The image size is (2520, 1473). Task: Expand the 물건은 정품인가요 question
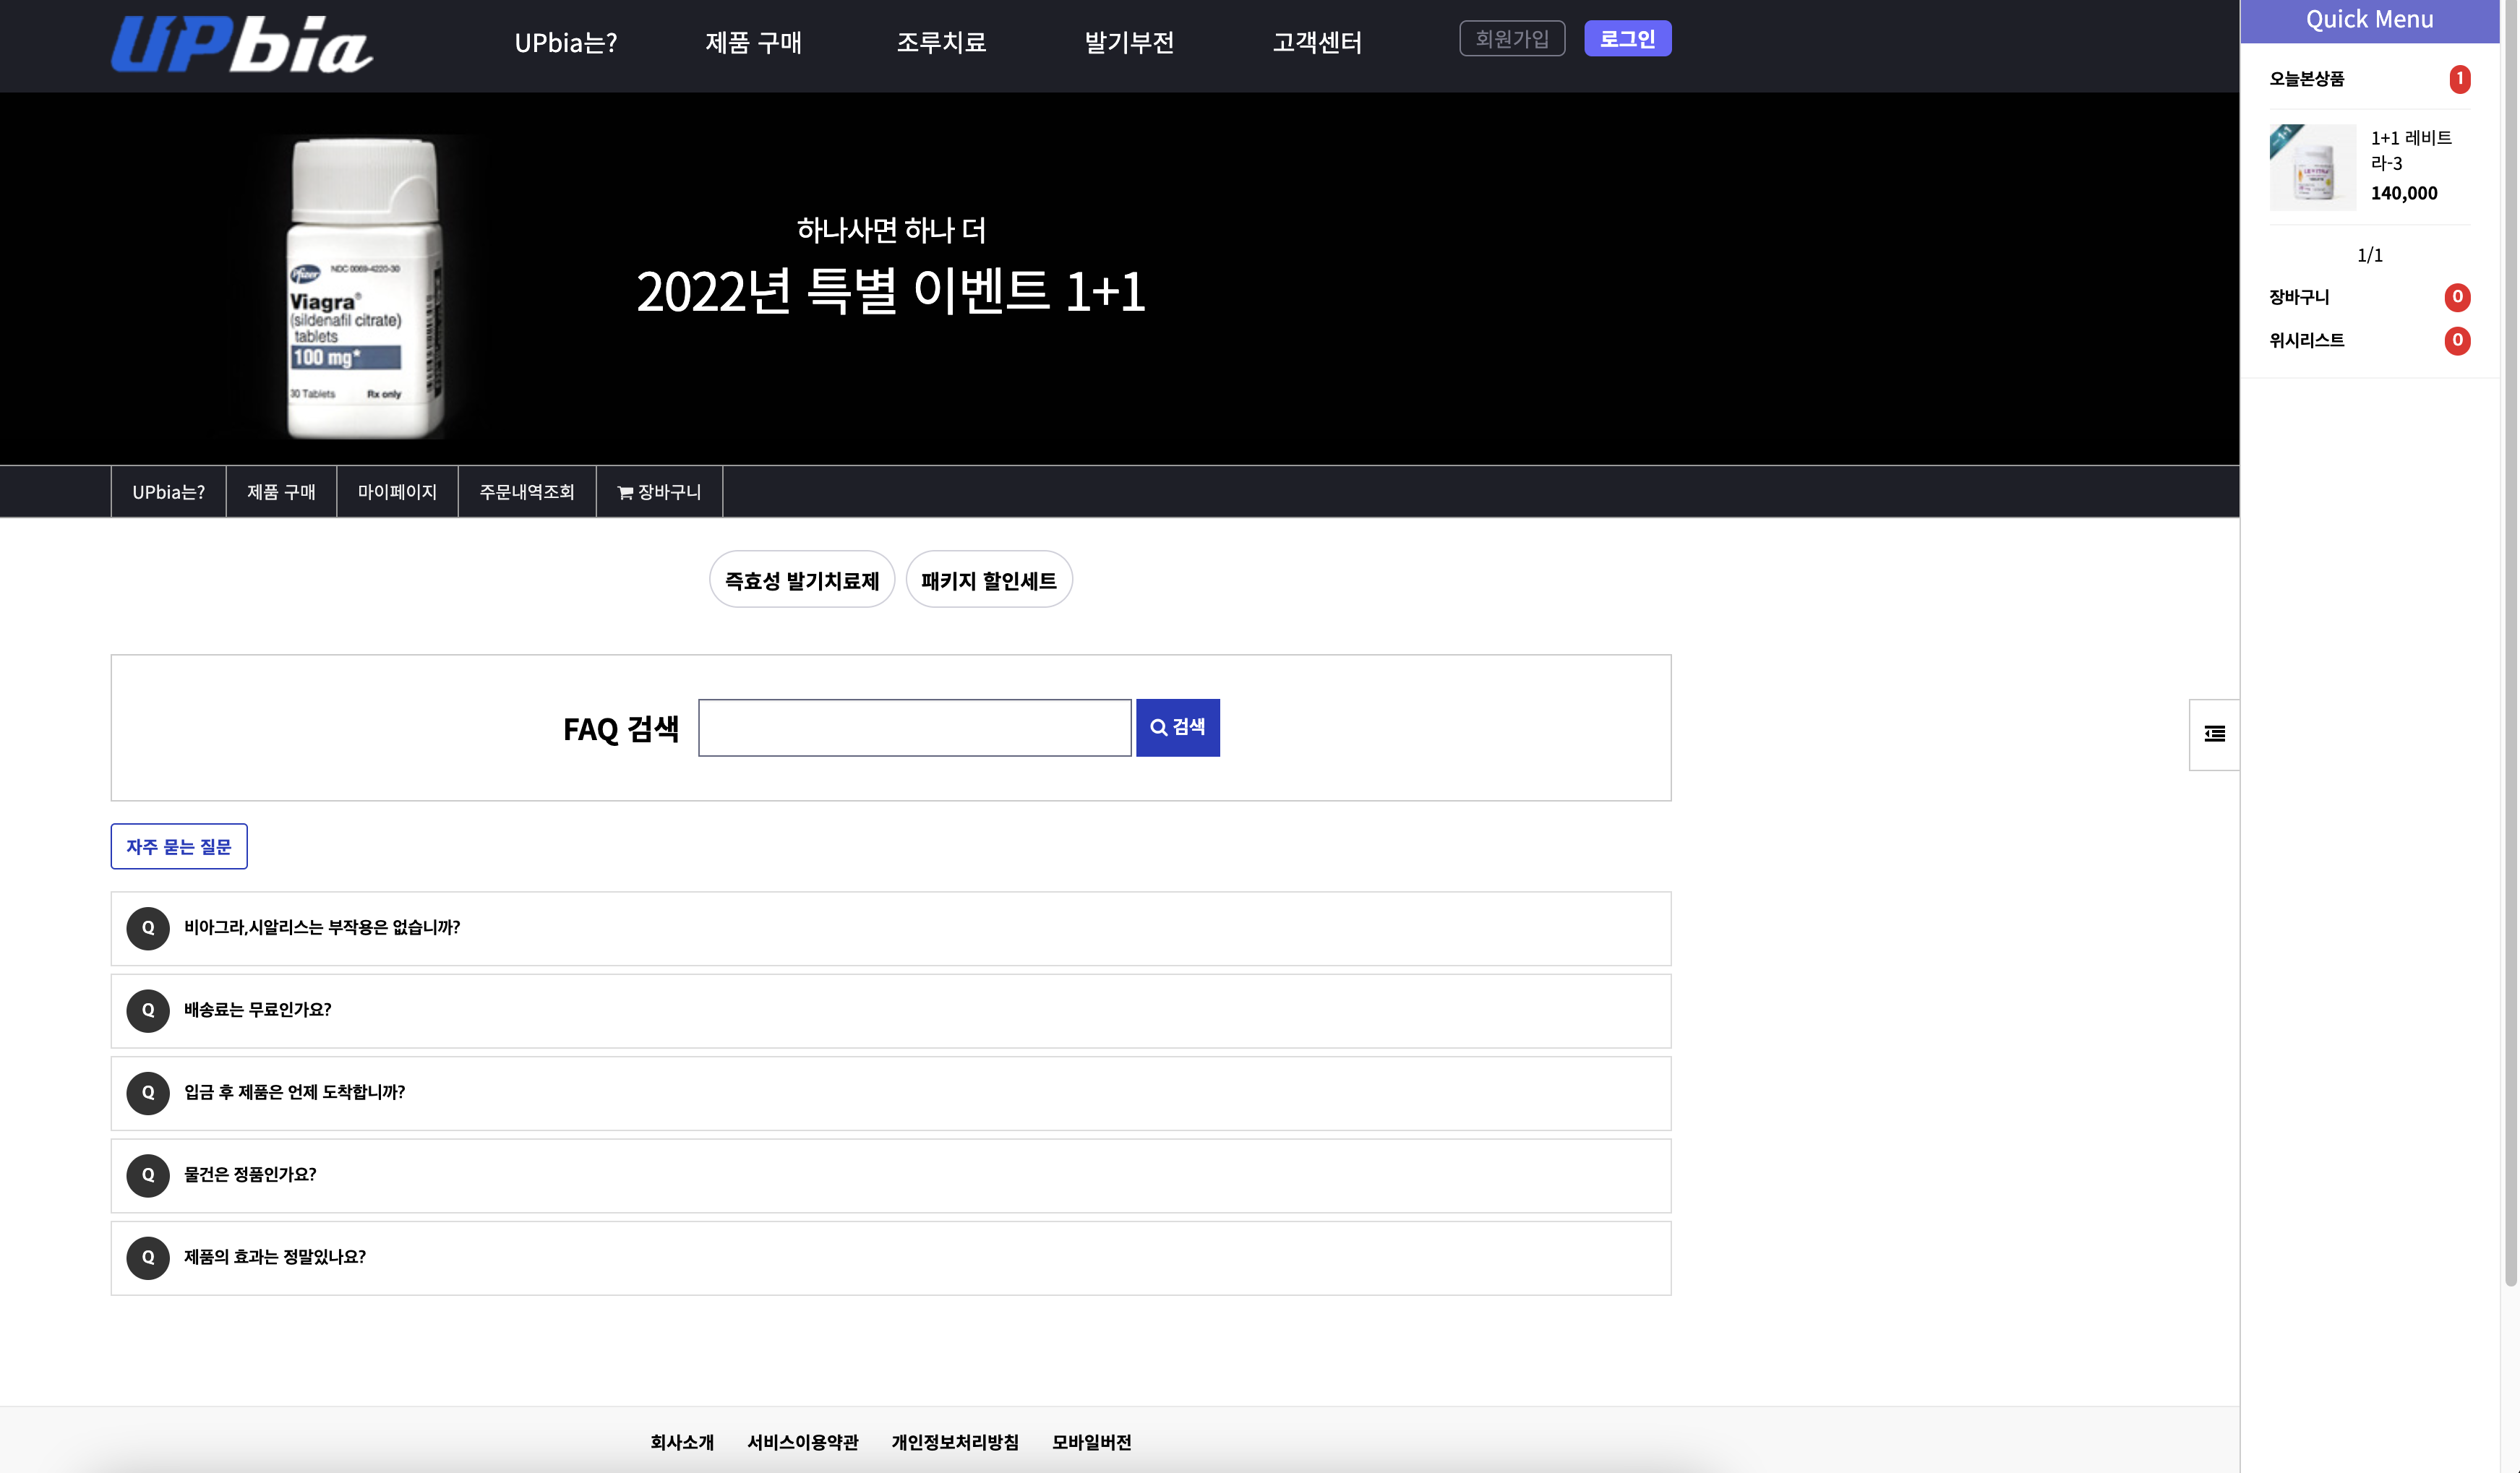pos(250,1175)
